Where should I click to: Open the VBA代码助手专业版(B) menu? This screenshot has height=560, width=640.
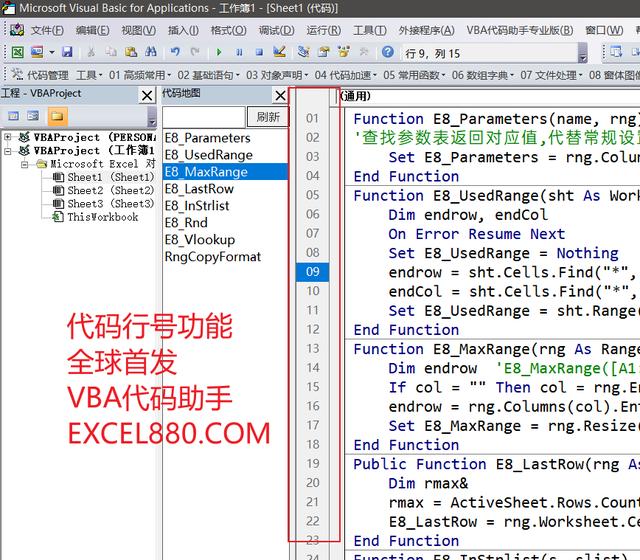coord(520,30)
